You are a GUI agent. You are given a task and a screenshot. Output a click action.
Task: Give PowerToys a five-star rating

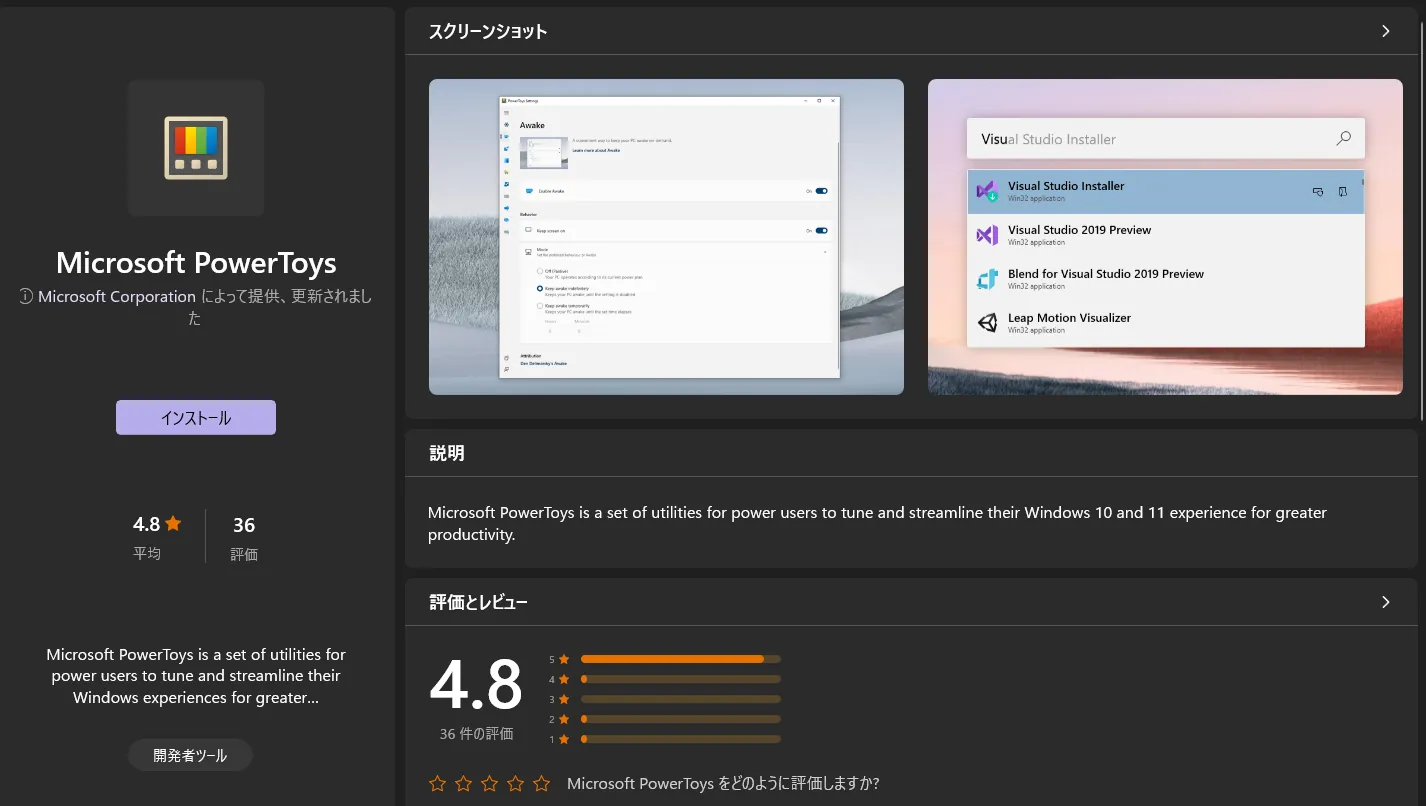pyautogui.click(x=541, y=783)
